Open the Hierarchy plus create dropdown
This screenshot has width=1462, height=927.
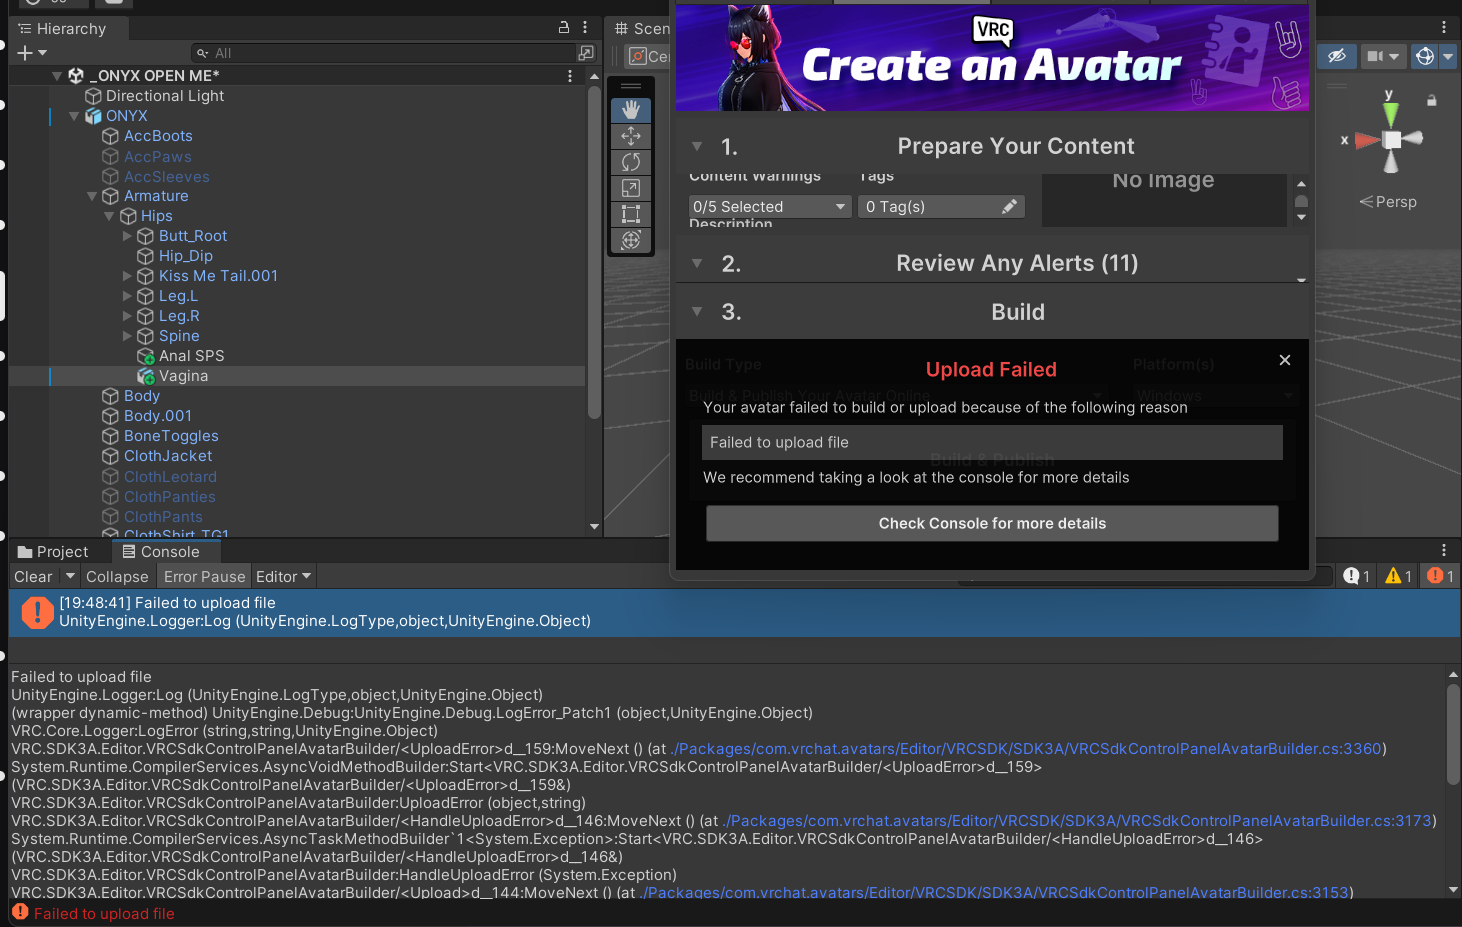[x=32, y=53]
